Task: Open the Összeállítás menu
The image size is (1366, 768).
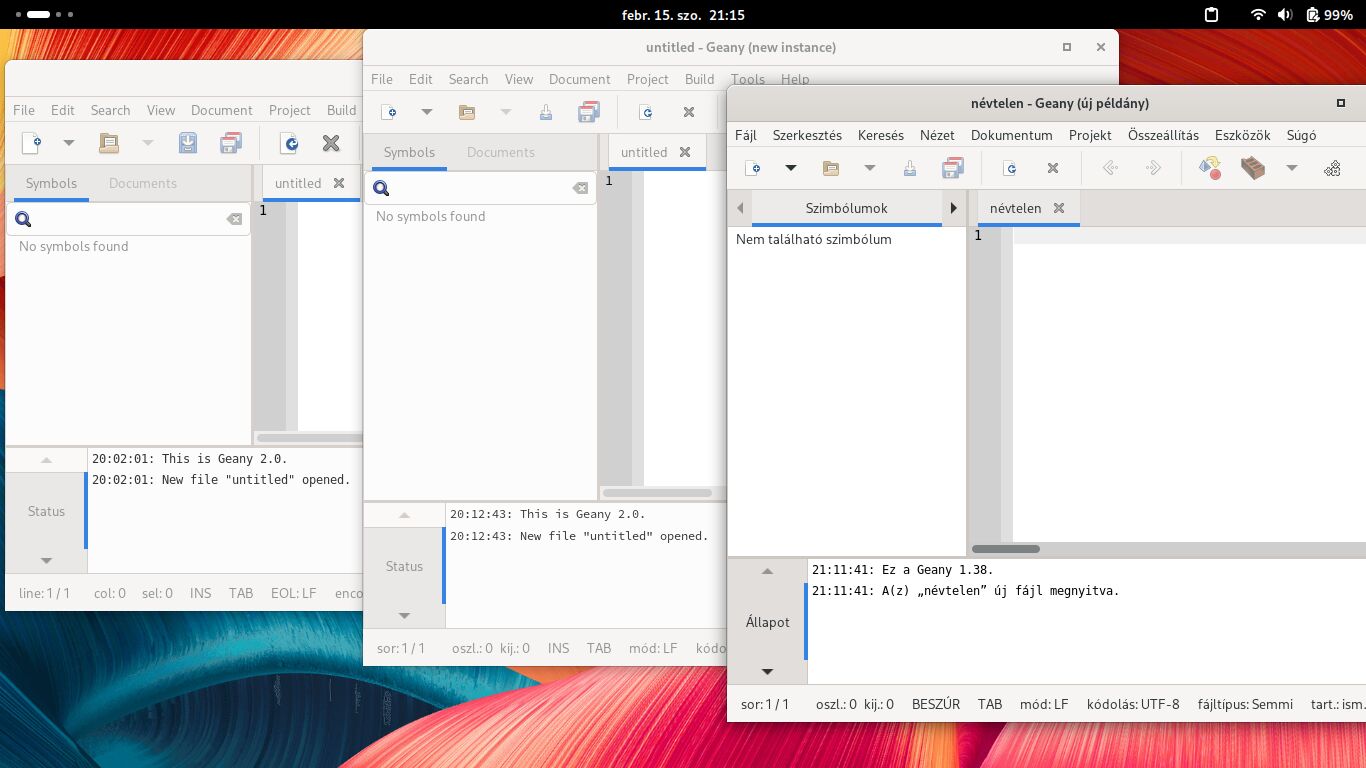Action: coord(1163,135)
